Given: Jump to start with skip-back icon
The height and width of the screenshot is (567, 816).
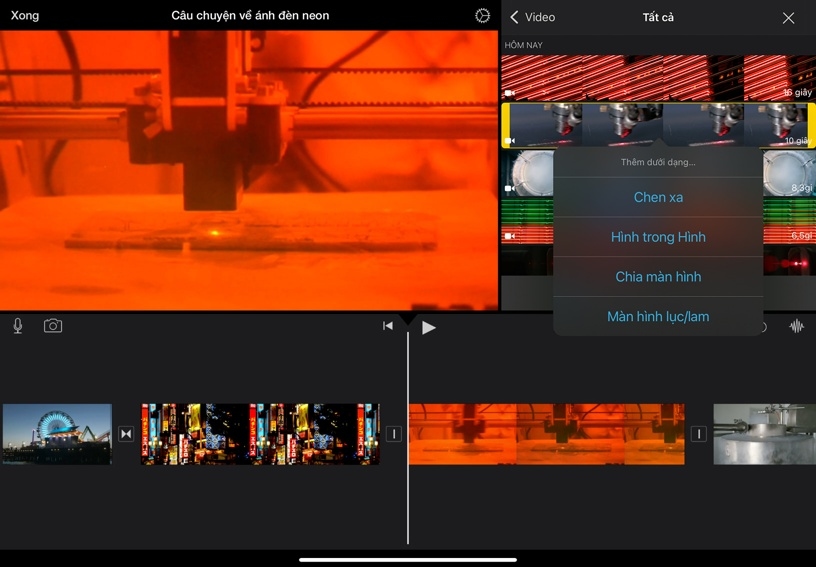Looking at the screenshot, I should point(388,326).
